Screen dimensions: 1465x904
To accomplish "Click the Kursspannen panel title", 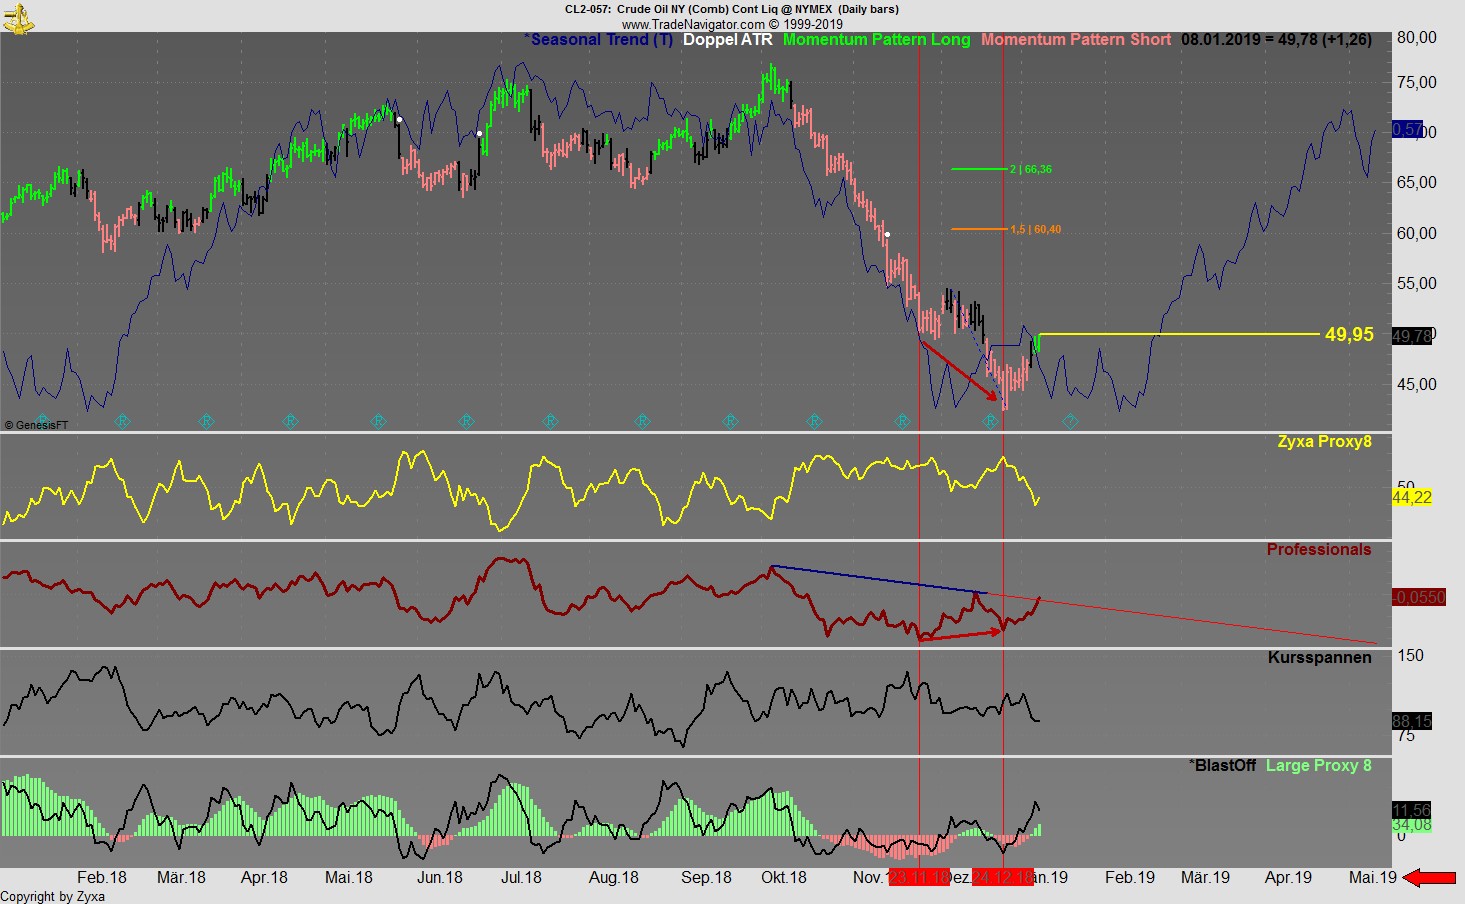I will click(1319, 657).
